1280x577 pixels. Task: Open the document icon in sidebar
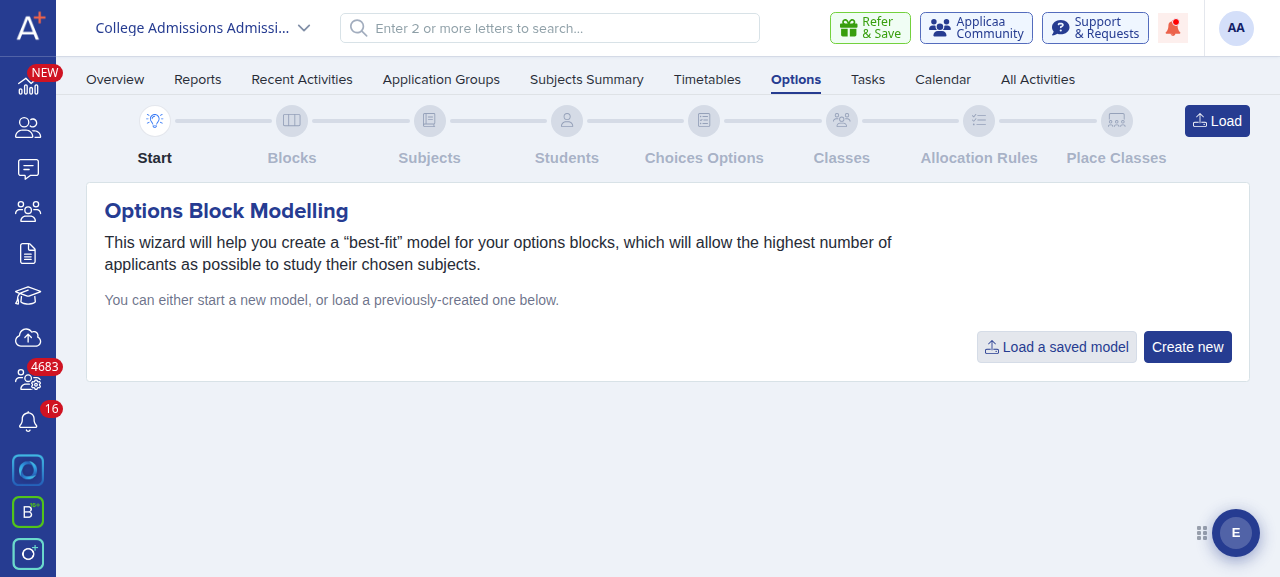point(28,253)
